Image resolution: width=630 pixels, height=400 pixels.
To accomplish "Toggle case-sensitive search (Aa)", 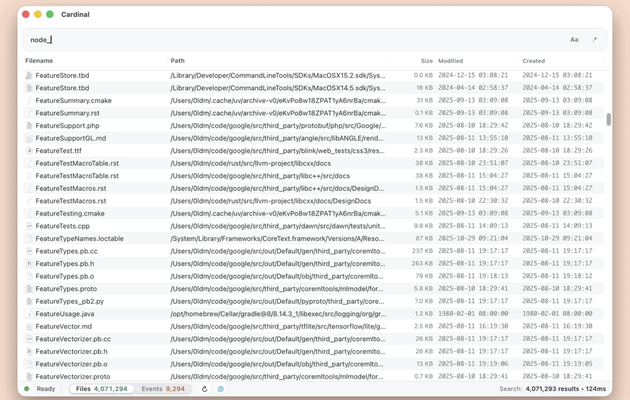I will coord(574,40).
